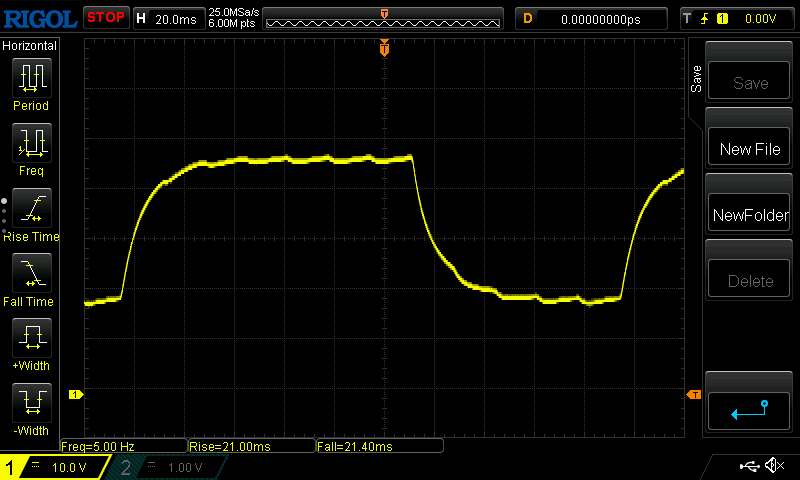
Task: Toggle the muted speaker sound icon
Action: (773, 466)
